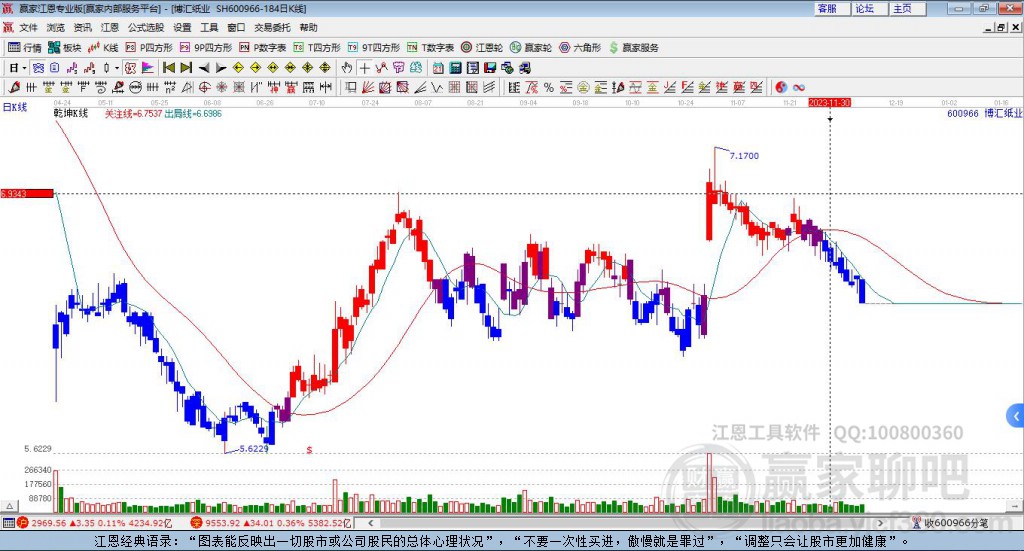Open the T数字表 tool
Screen dimensions: 1024x551
click(430, 48)
